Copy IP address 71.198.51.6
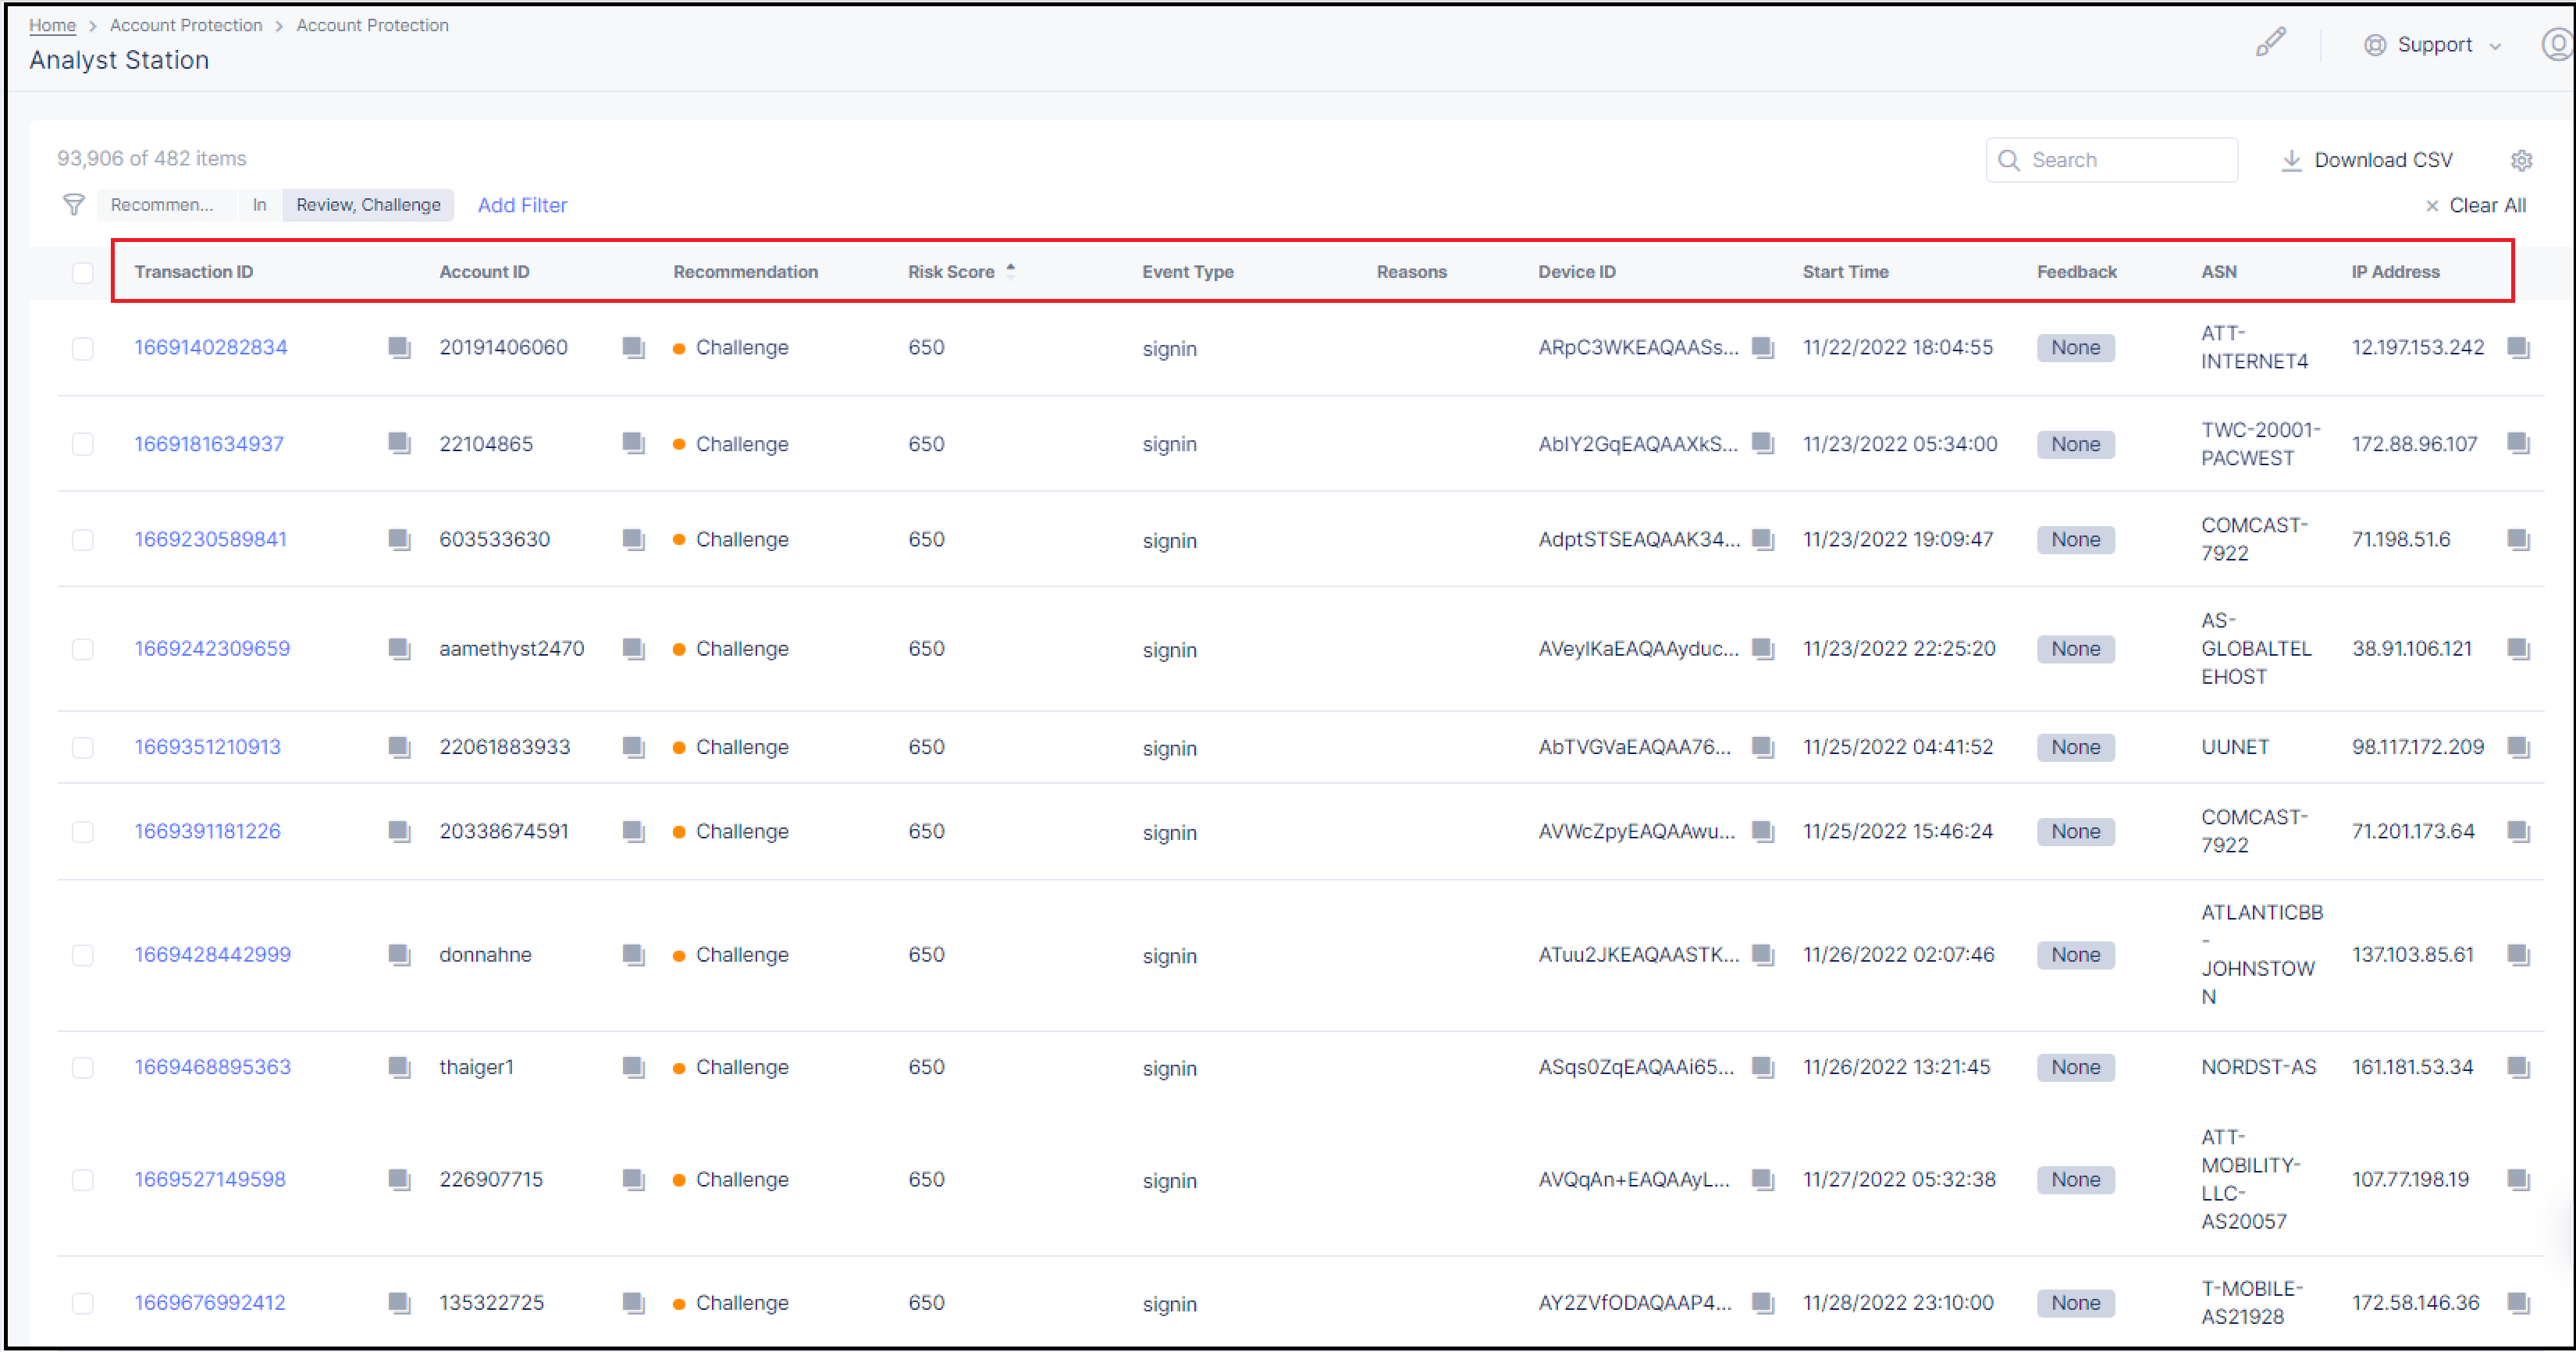Screen dimensions: 2576x1352 (x=2518, y=540)
